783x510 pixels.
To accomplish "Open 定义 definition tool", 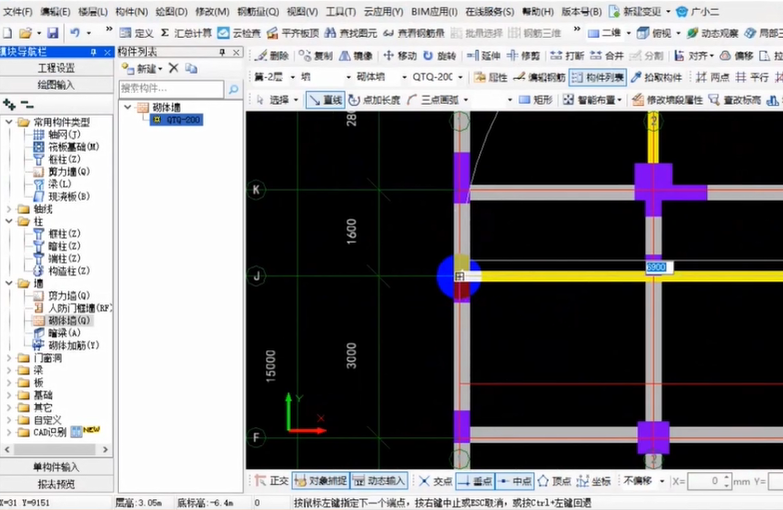I will point(136,33).
